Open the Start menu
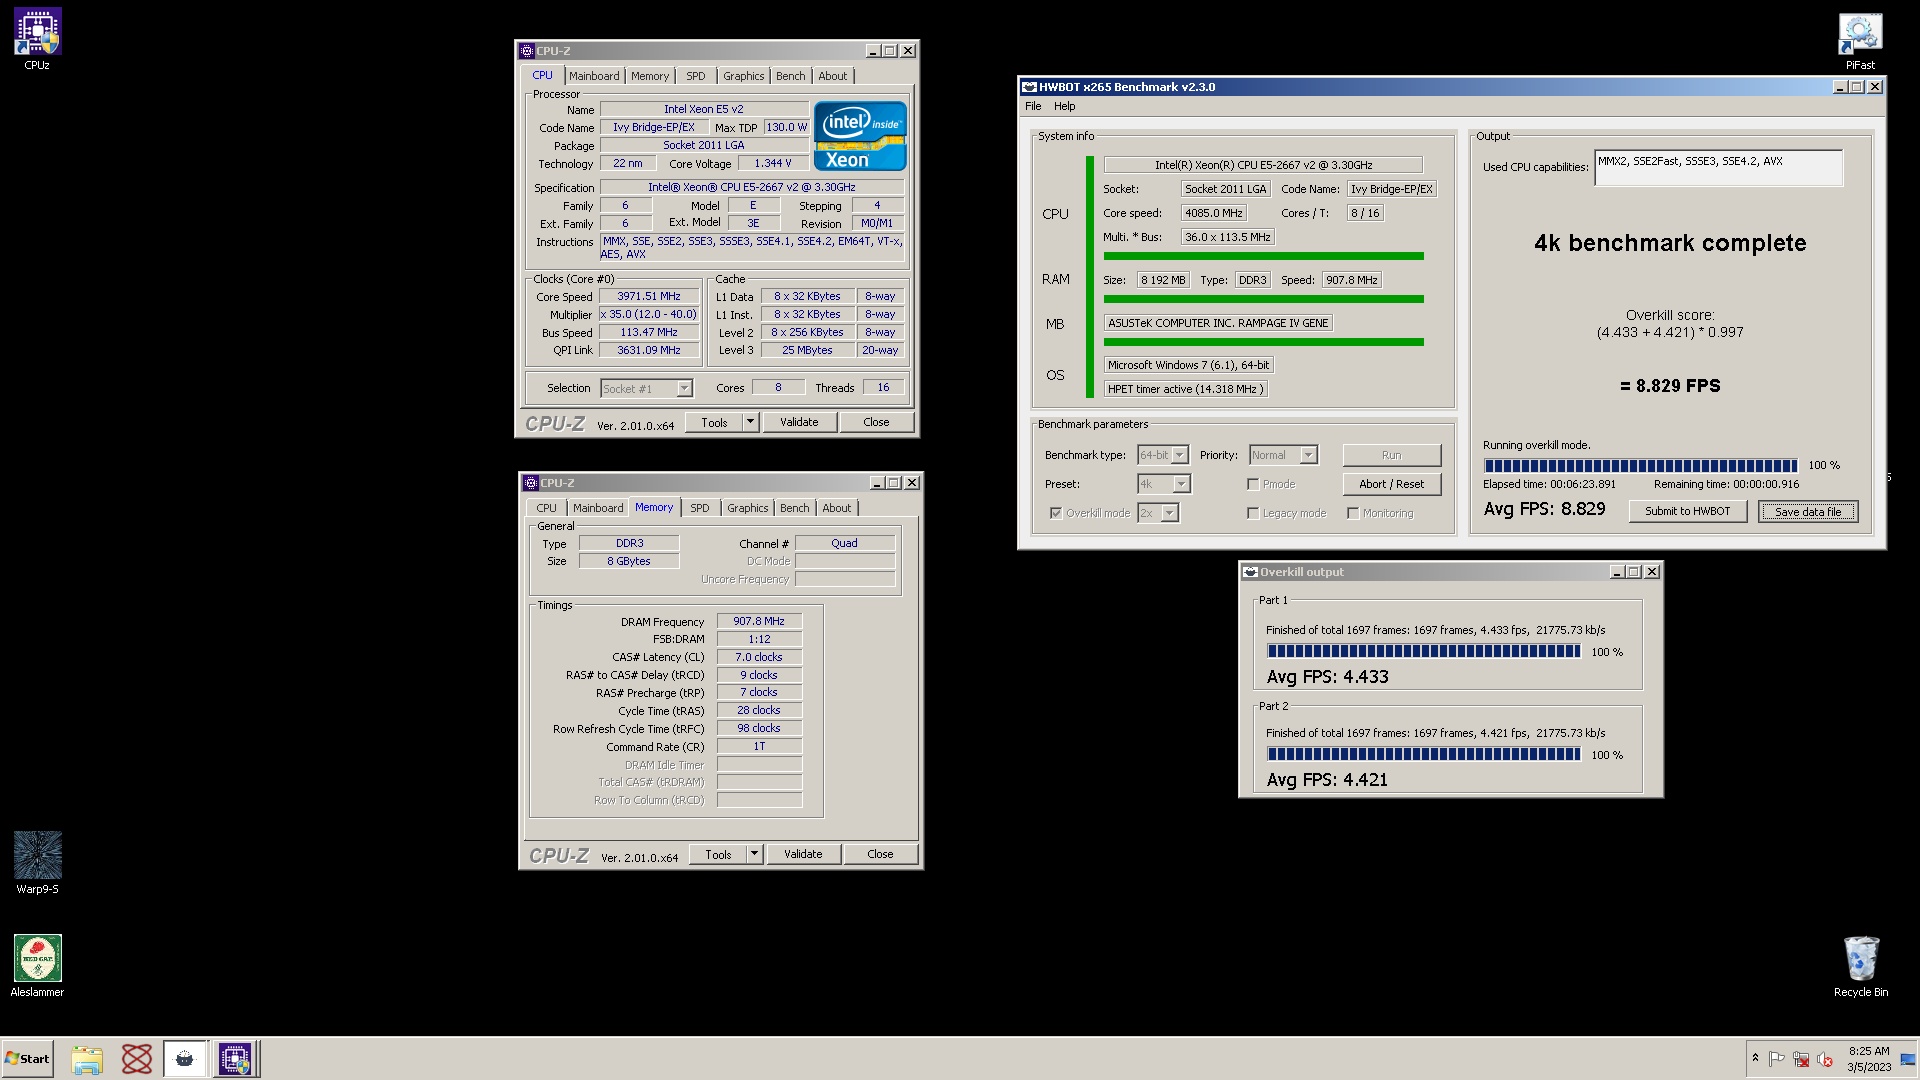This screenshot has height=1080, width=1920. click(x=27, y=1059)
